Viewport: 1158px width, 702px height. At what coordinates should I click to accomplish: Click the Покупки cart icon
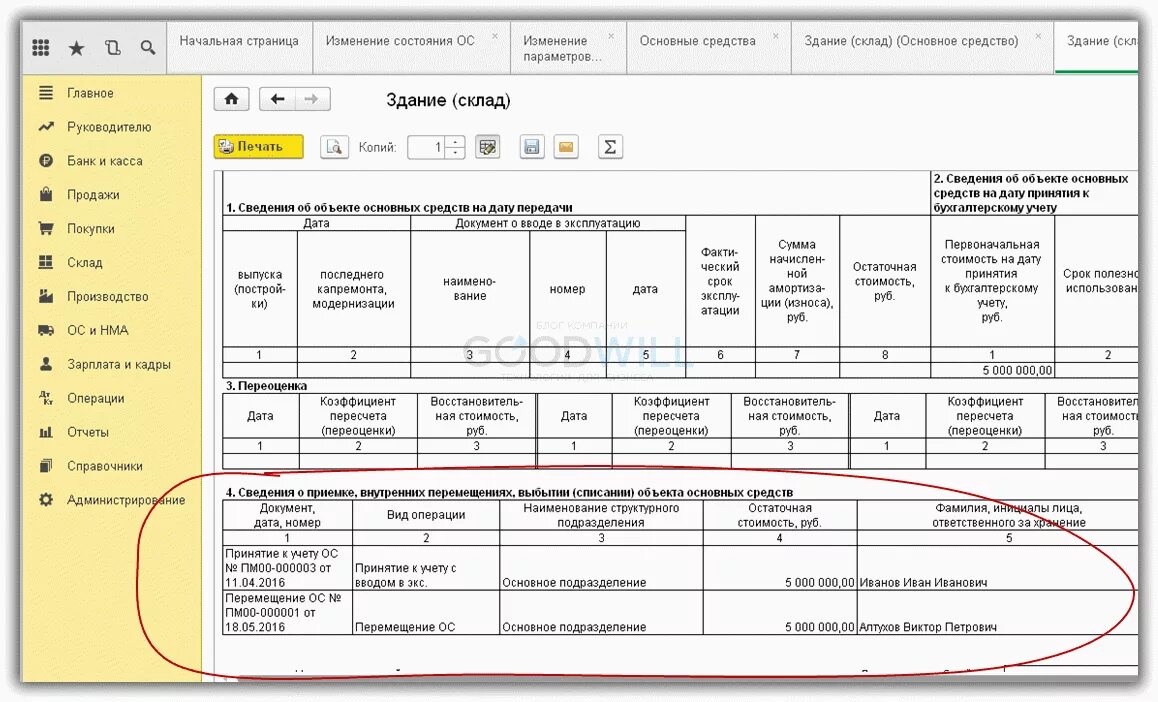tap(46, 229)
